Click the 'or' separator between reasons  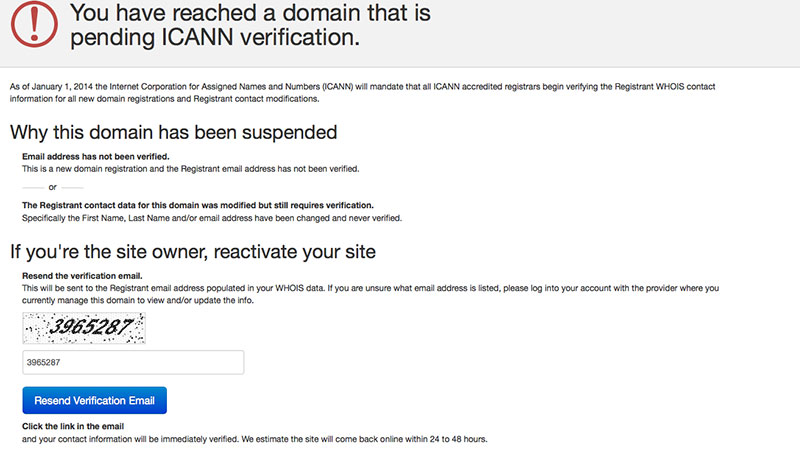[x=52, y=187]
